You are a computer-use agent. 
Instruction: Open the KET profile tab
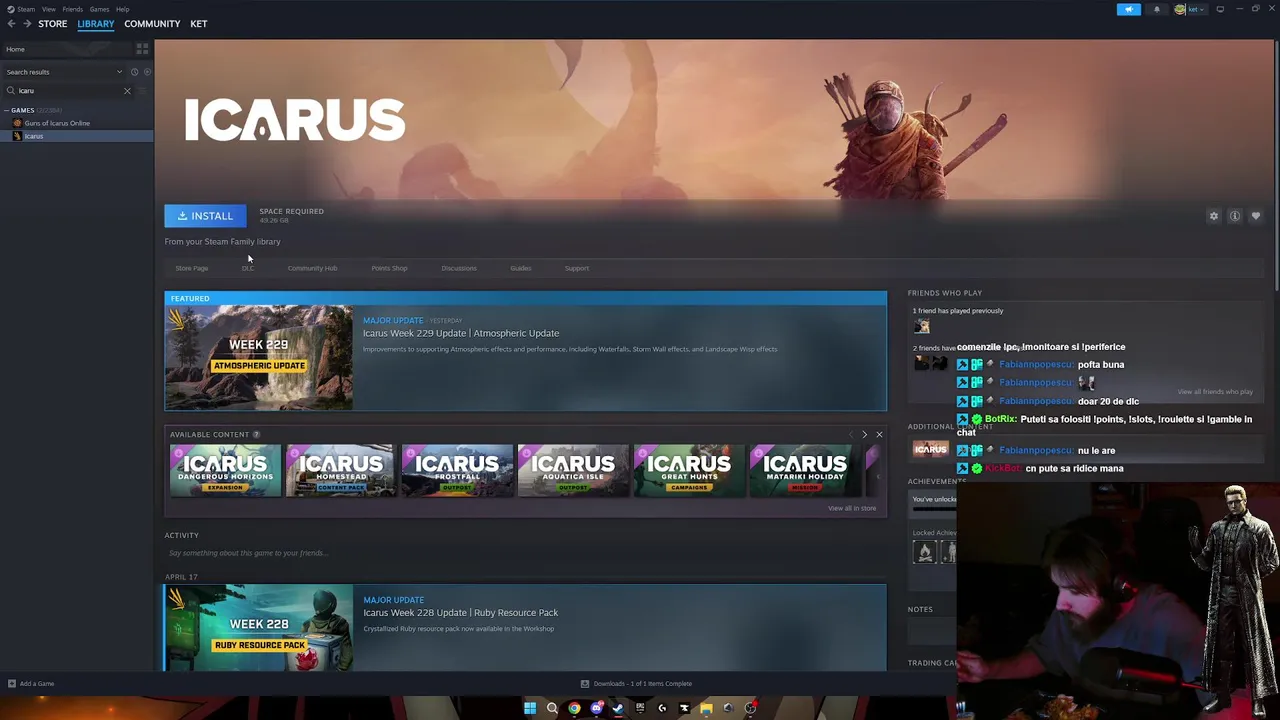pyautogui.click(x=198, y=24)
